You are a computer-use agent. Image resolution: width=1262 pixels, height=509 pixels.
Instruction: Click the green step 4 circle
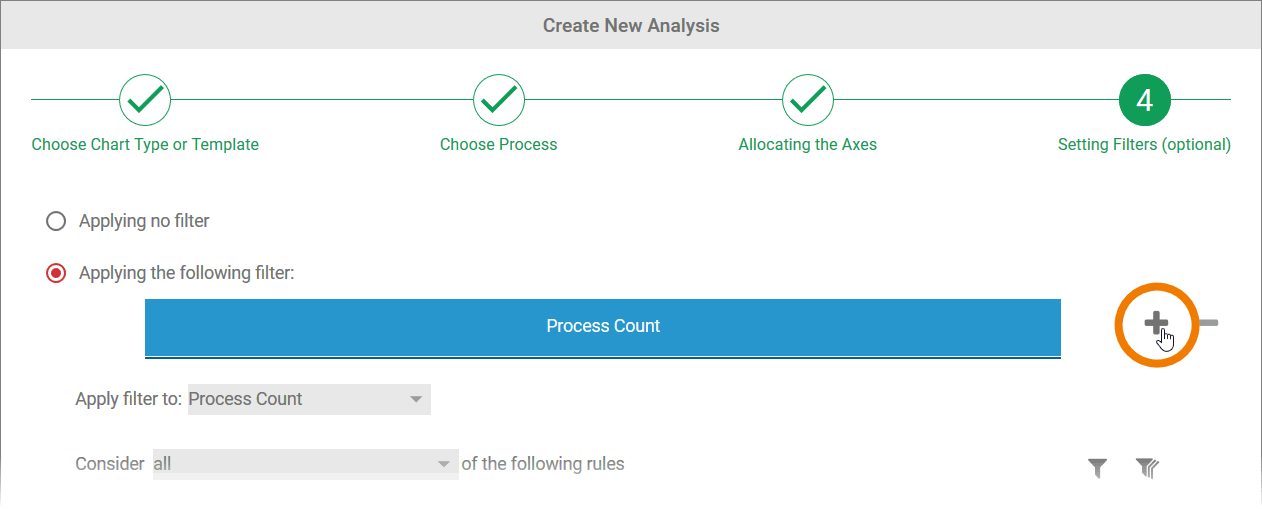click(x=1144, y=99)
